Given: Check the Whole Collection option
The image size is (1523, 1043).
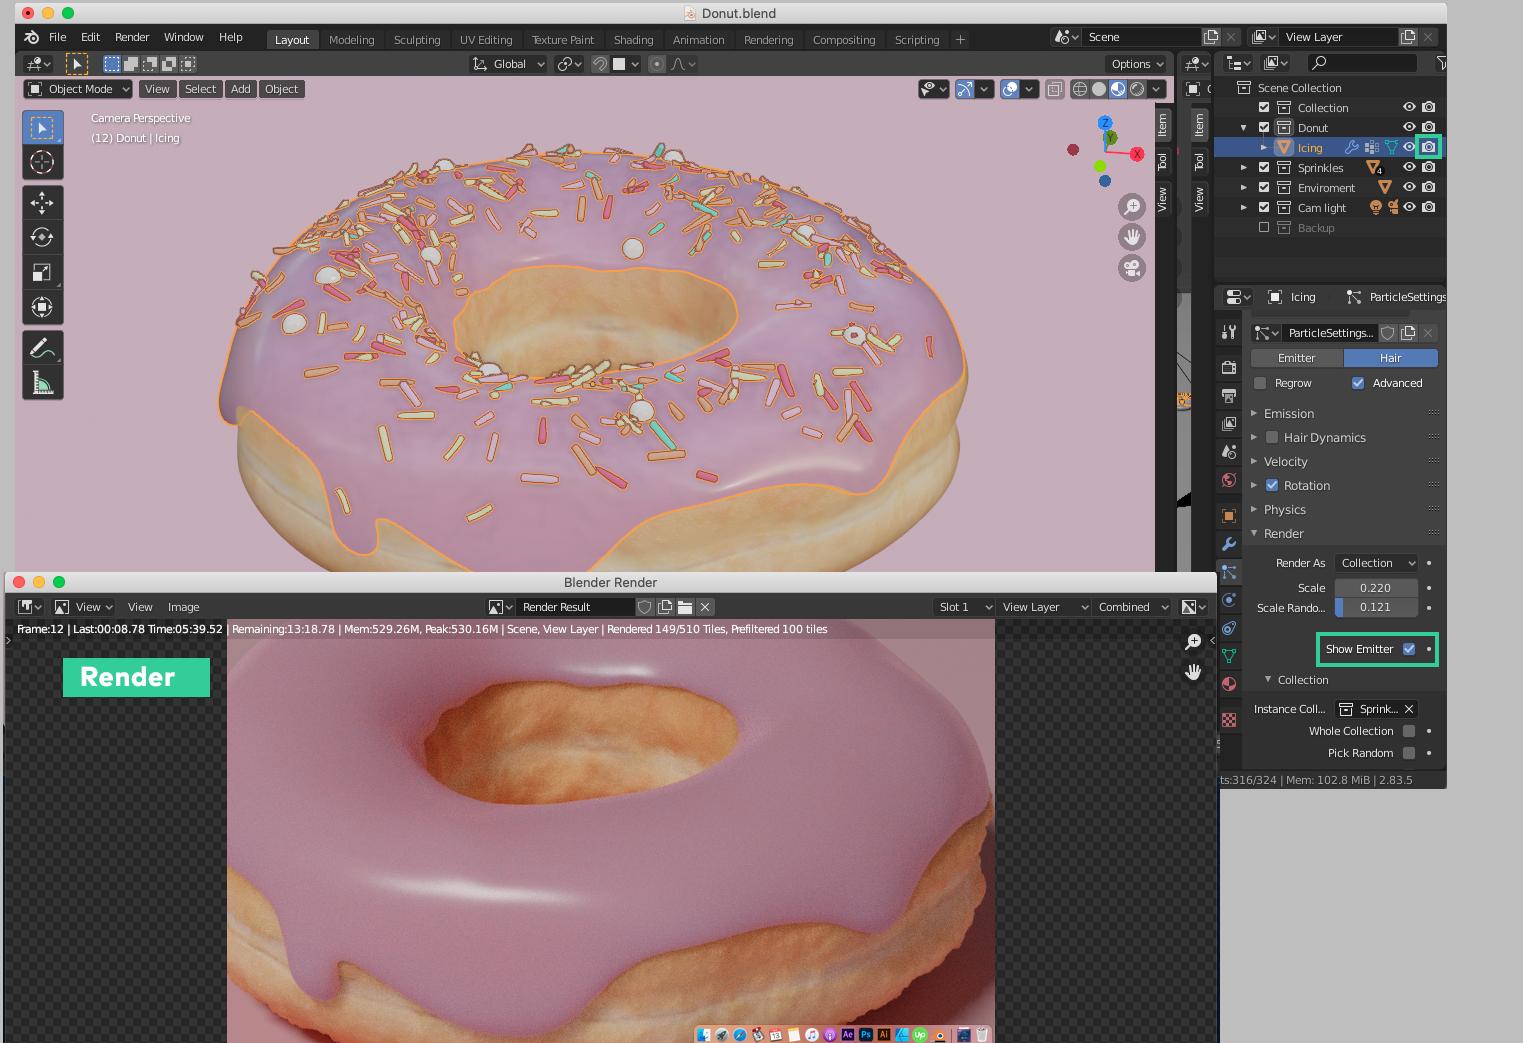Looking at the screenshot, I should pos(1409,731).
